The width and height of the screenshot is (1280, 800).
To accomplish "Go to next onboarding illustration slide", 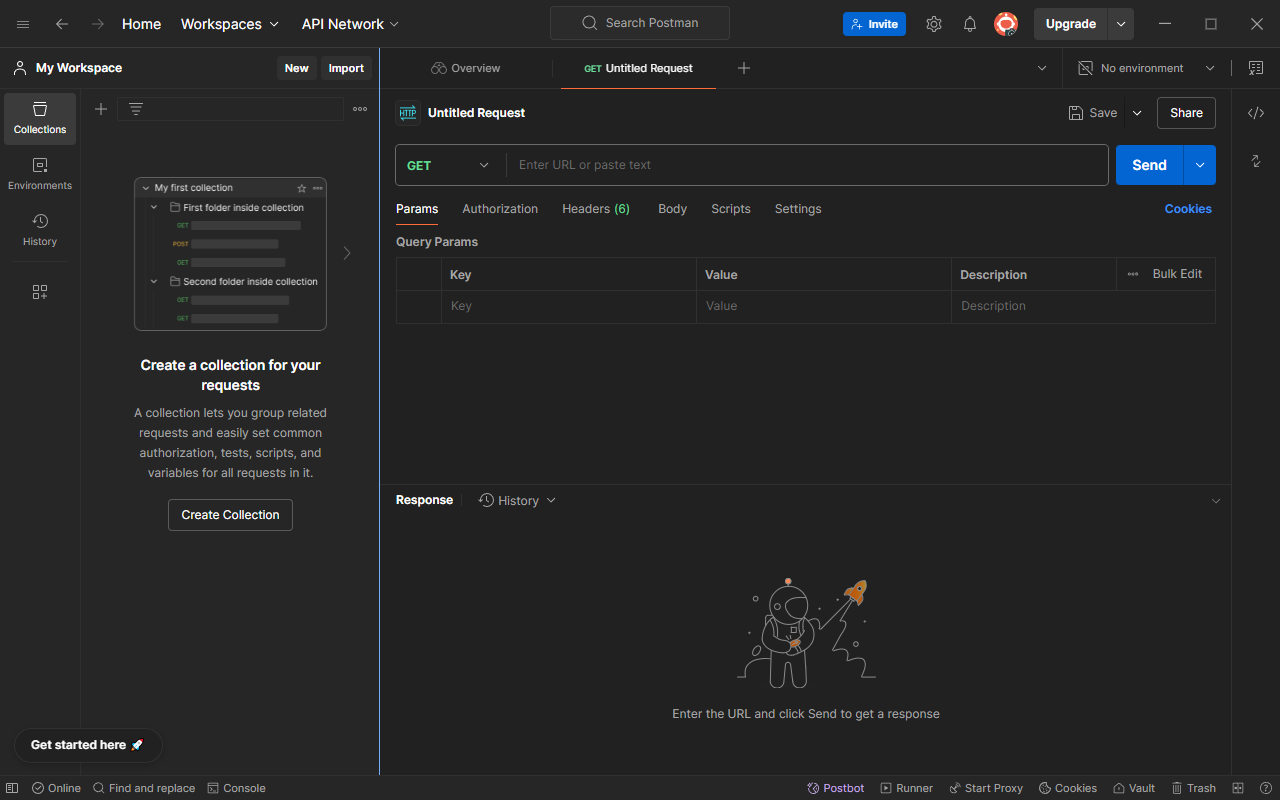I will click(x=347, y=253).
